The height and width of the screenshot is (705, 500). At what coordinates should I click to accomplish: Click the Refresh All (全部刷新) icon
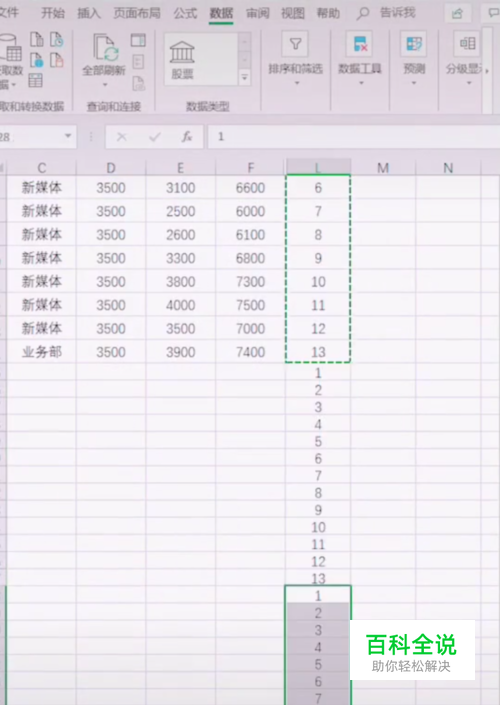tap(106, 48)
